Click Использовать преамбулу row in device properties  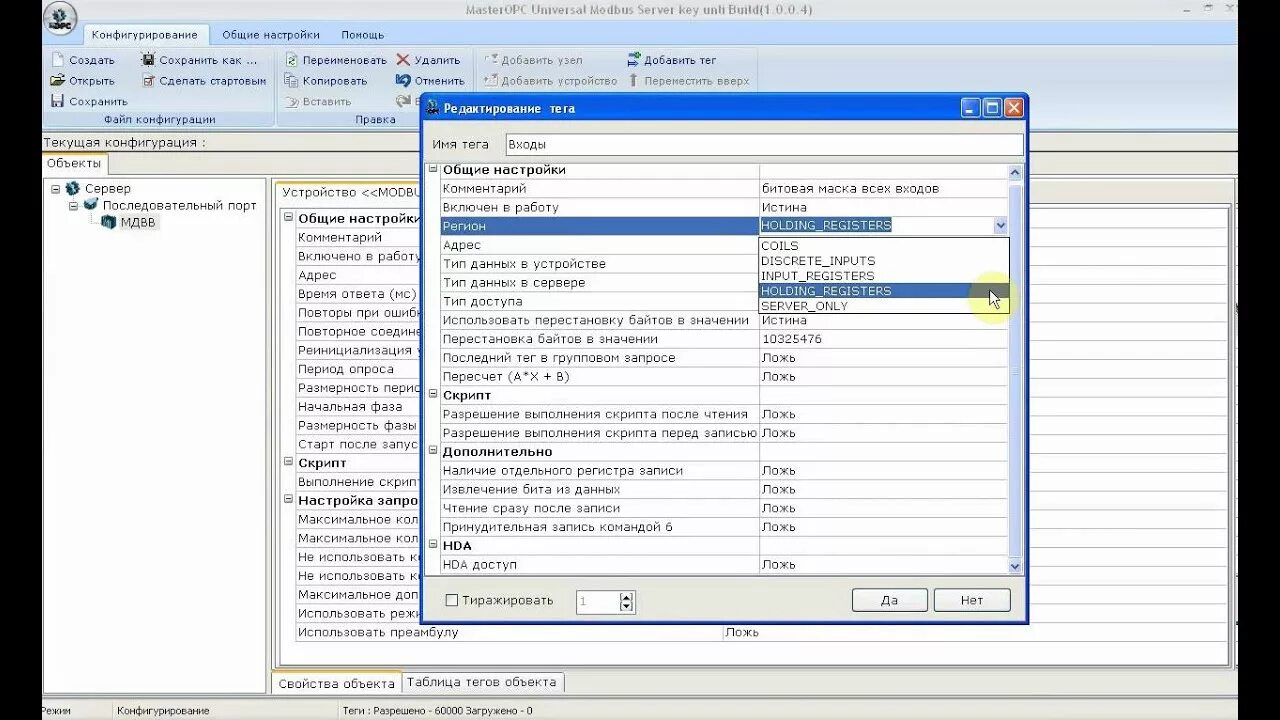[x=761, y=632]
